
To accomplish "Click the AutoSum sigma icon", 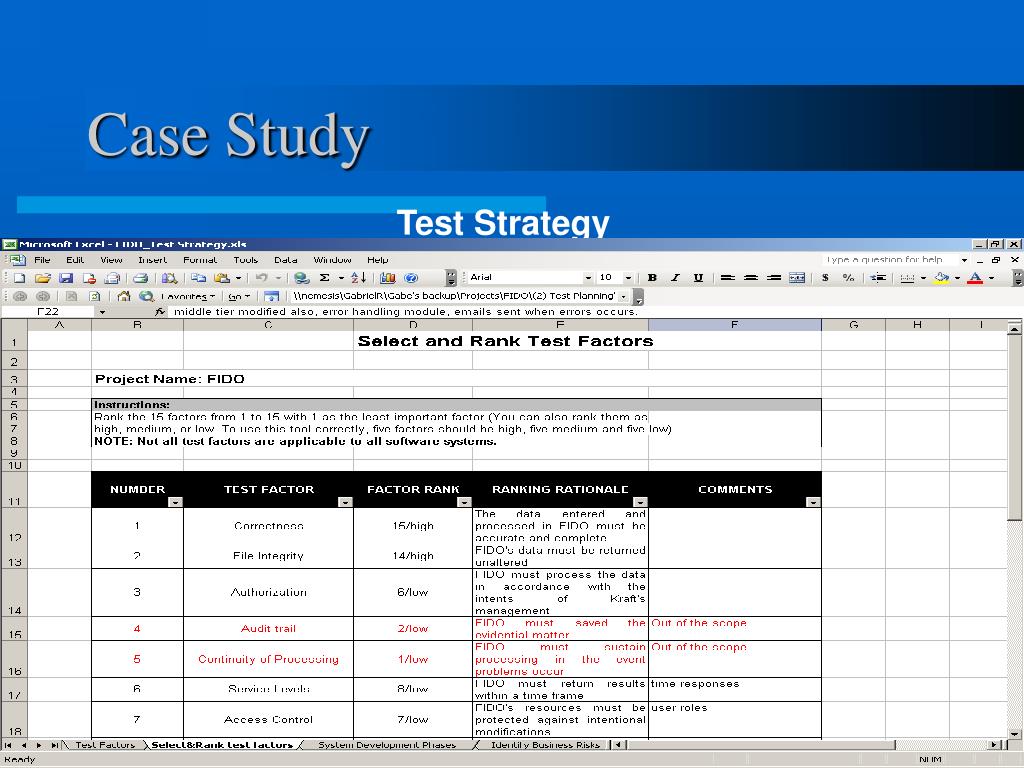I will point(325,278).
